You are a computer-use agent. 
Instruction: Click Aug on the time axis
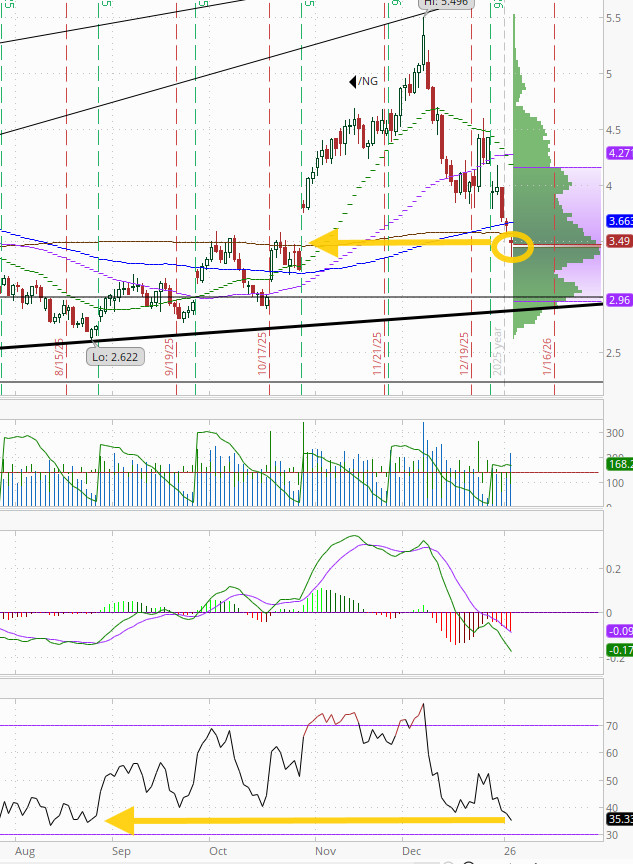(25, 851)
